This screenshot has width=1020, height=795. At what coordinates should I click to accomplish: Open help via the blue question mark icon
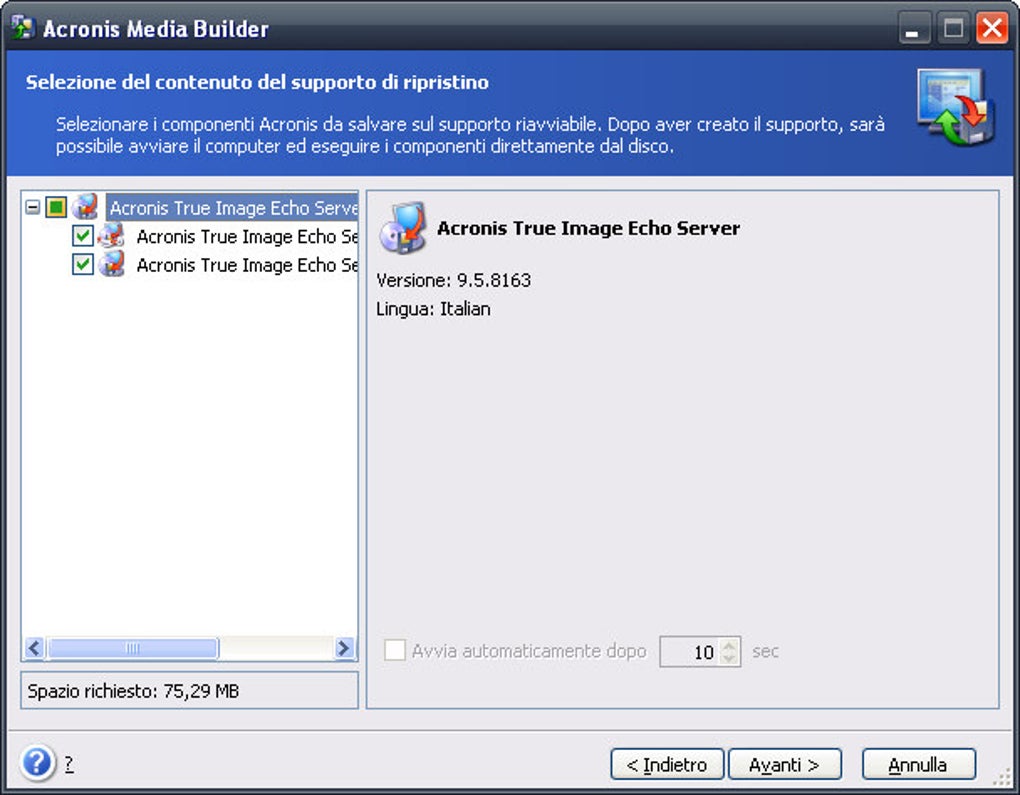(37, 762)
